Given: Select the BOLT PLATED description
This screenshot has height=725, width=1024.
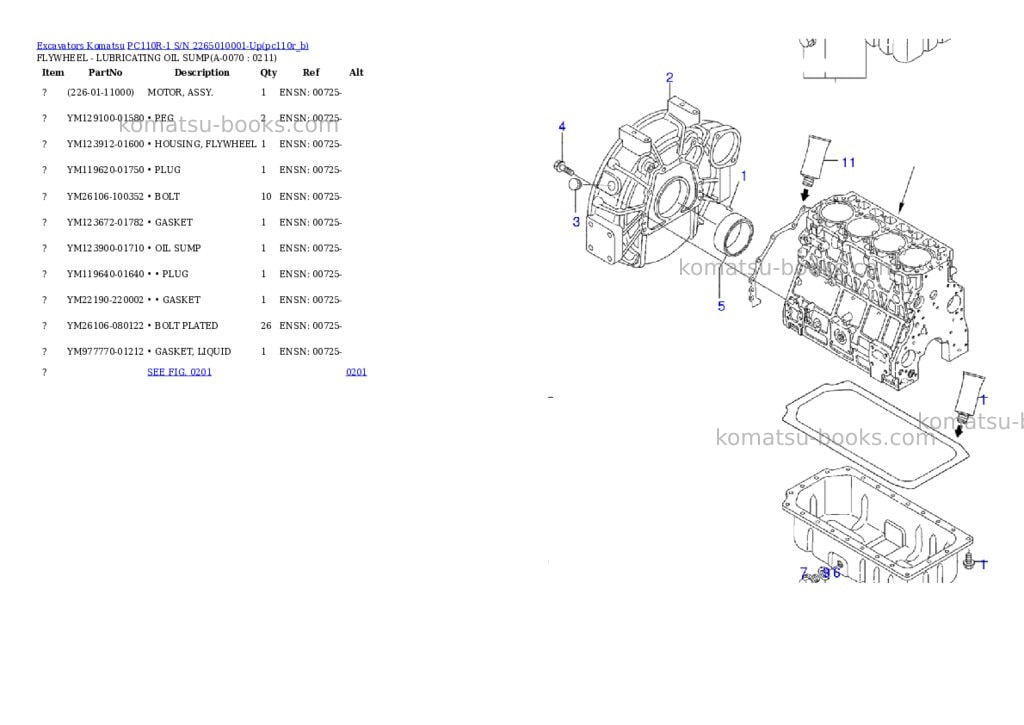Looking at the screenshot, I should [186, 326].
